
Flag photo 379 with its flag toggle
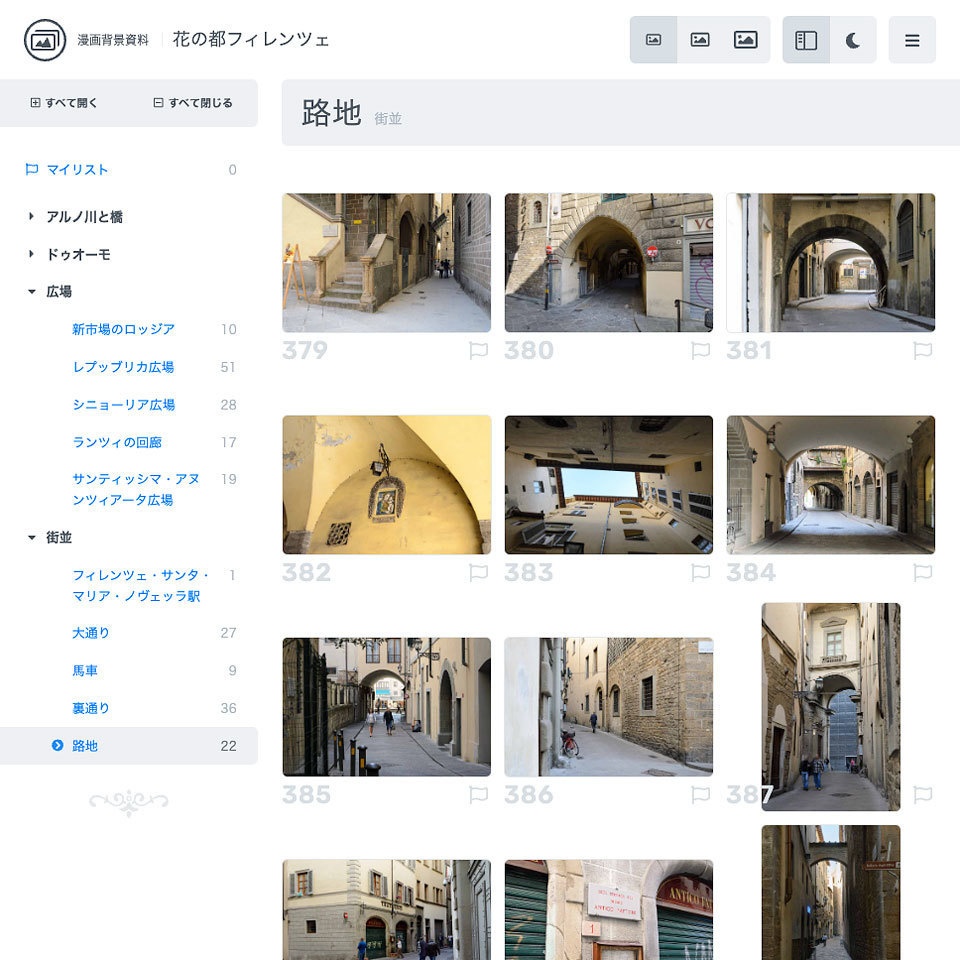tap(478, 350)
